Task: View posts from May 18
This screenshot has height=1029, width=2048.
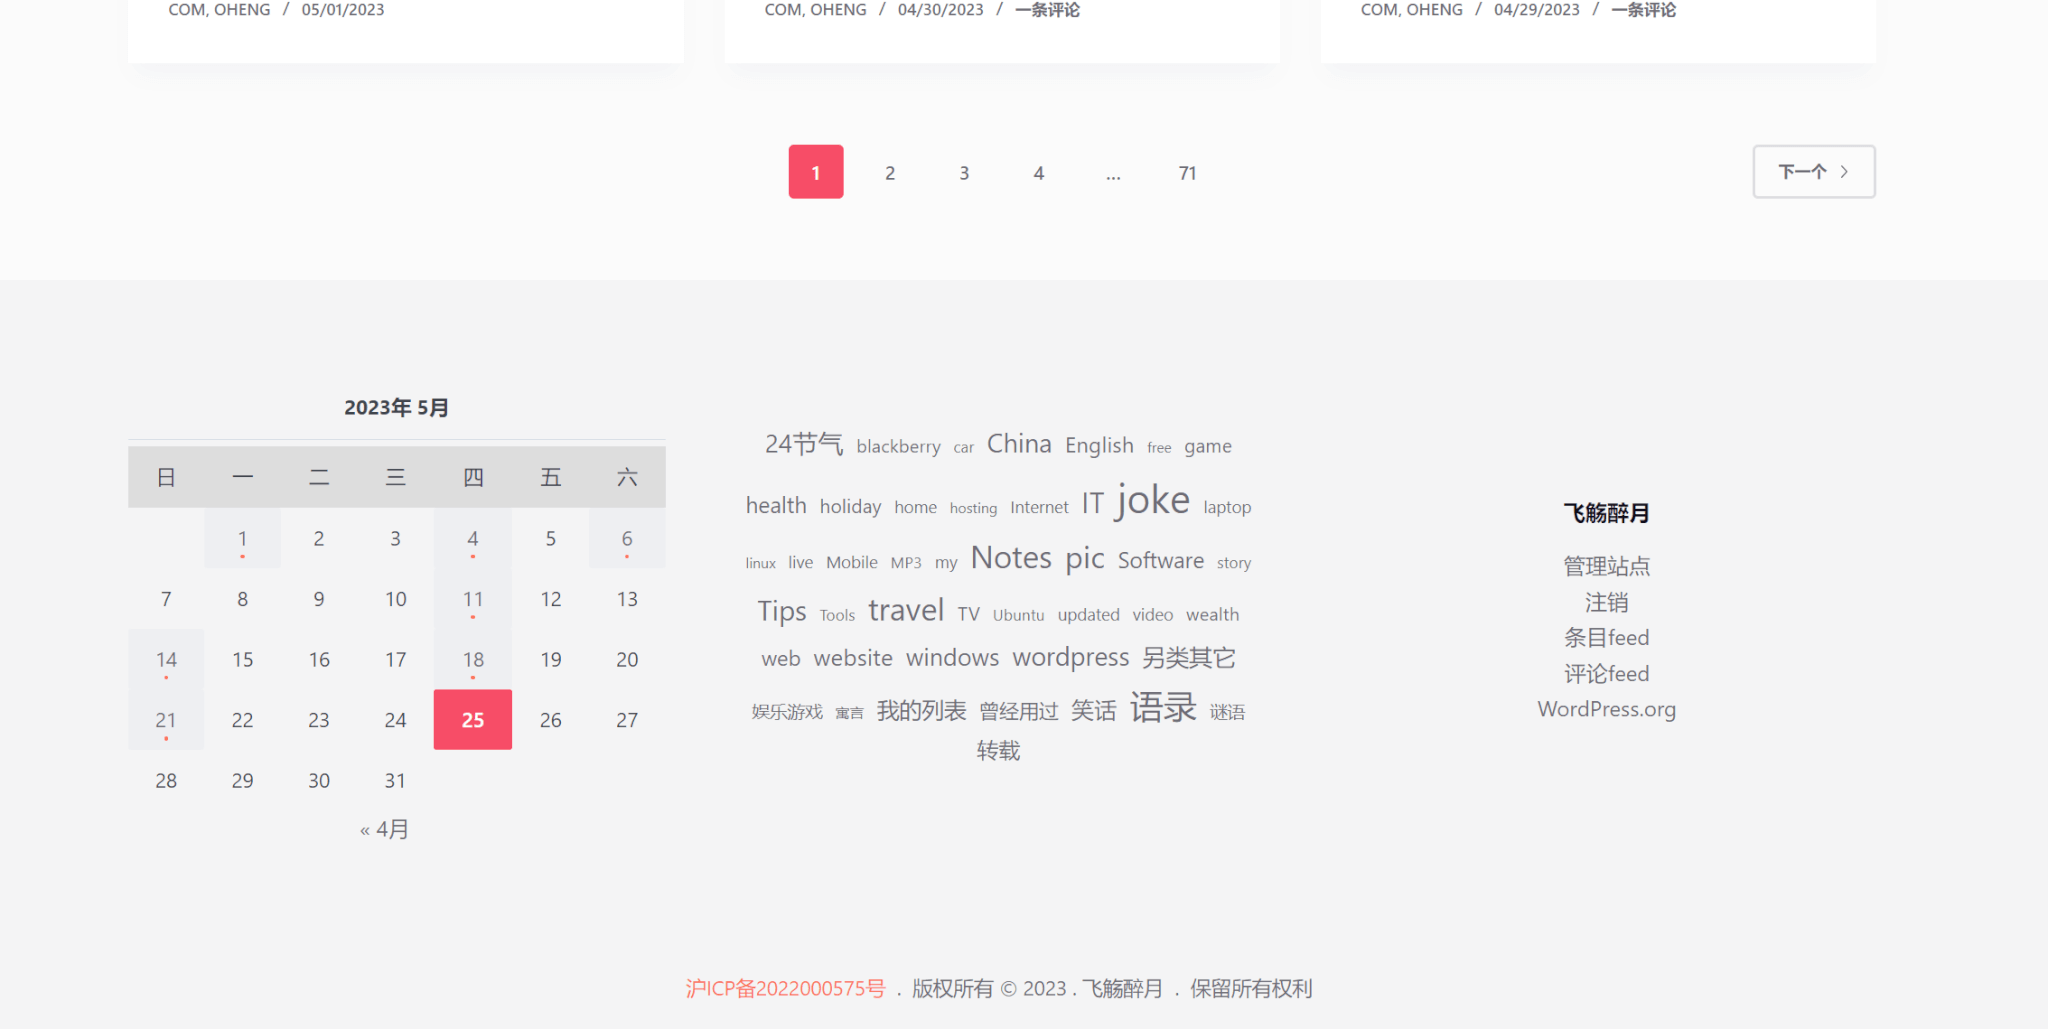Action: tap(473, 660)
